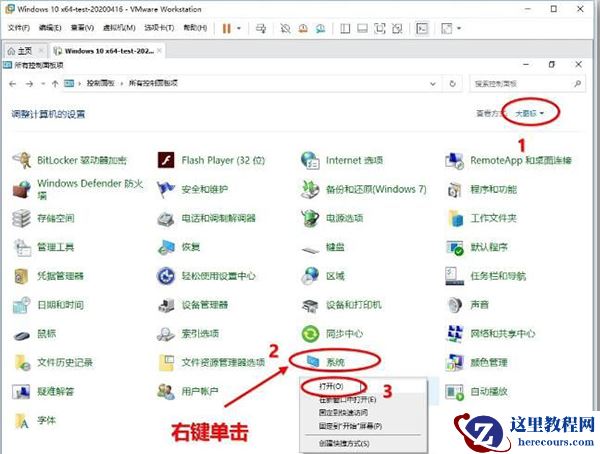The width and height of the screenshot is (600, 454).
Task: Choose 在新窗口中打开(E) context menu entry
Action: click(x=347, y=400)
